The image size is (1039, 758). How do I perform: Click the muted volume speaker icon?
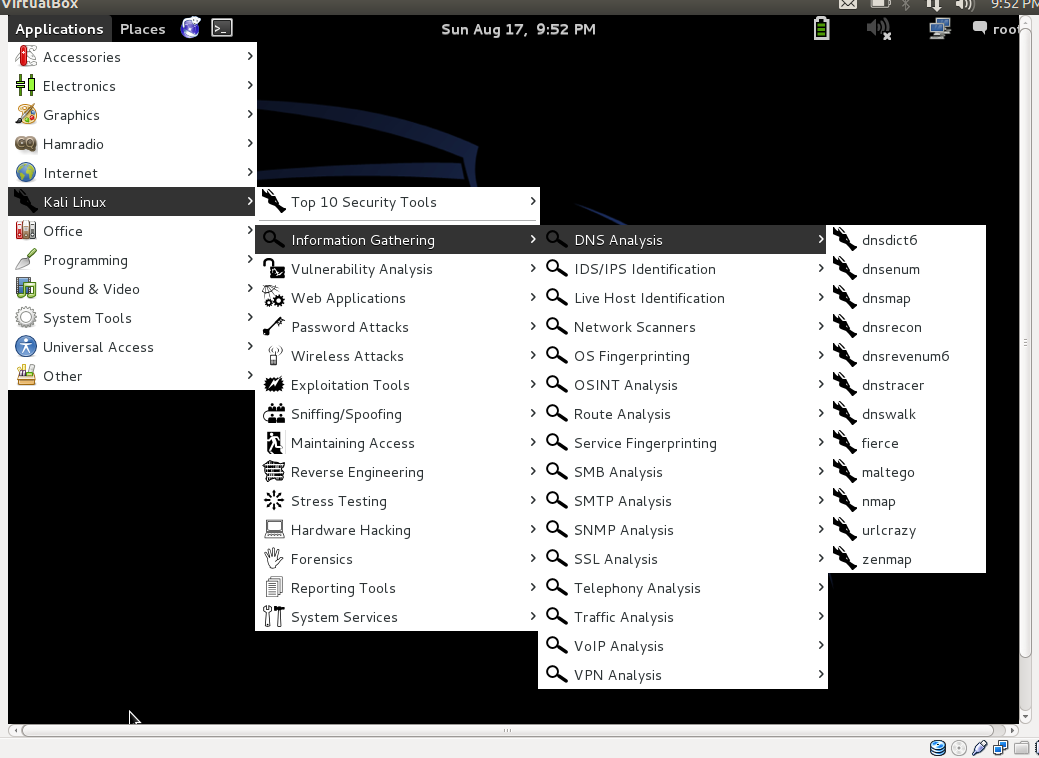click(x=878, y=29)
